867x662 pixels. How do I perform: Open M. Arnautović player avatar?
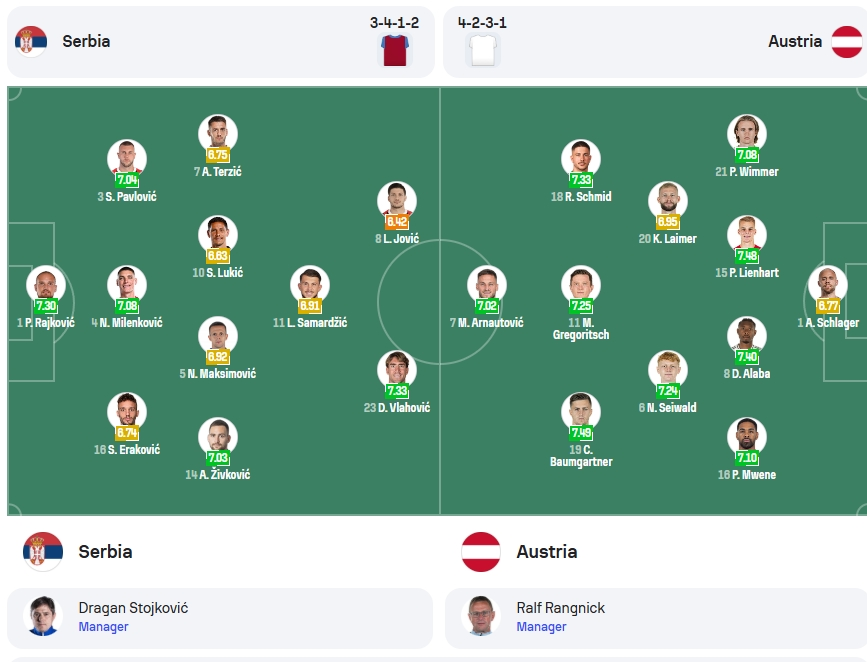coord(487,285)
